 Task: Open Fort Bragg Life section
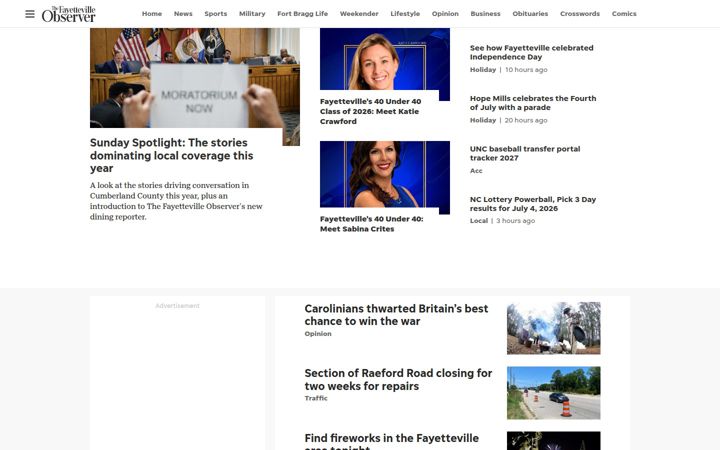(x=303, y=14)
